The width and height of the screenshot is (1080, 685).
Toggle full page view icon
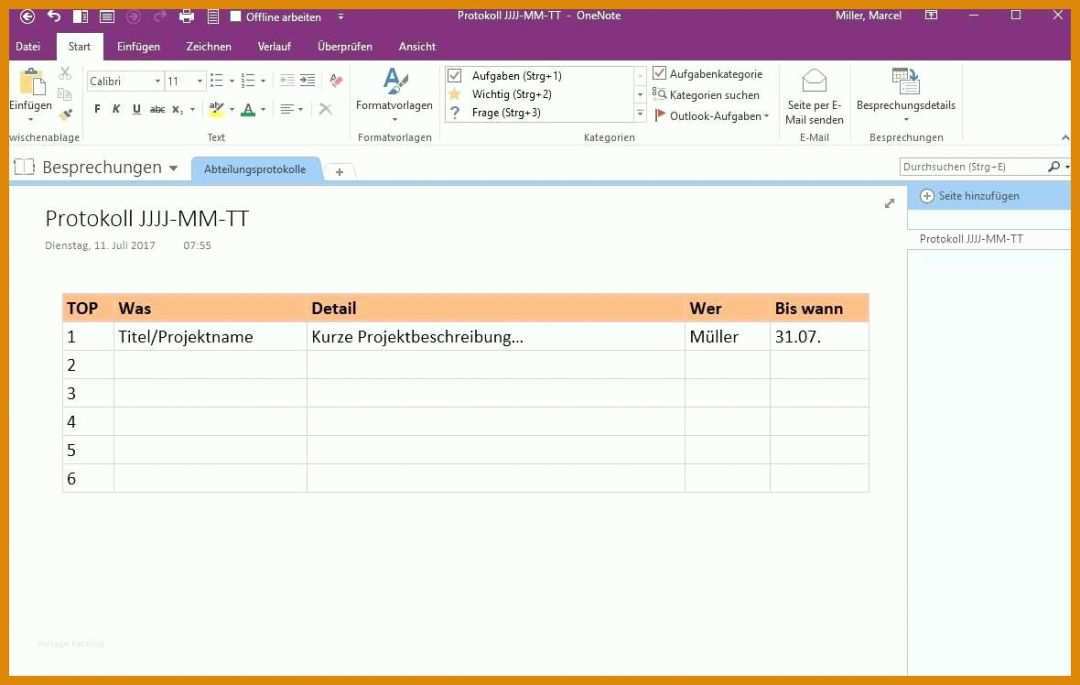[107, 16]
